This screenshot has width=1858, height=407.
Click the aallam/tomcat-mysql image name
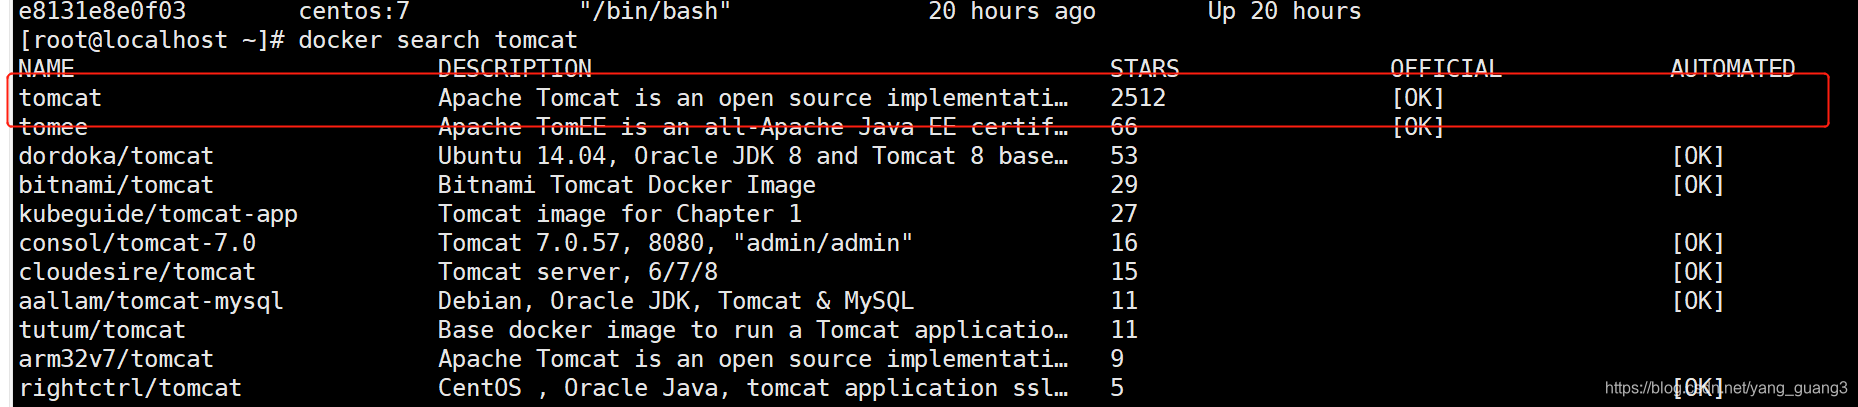coord(151,301)
